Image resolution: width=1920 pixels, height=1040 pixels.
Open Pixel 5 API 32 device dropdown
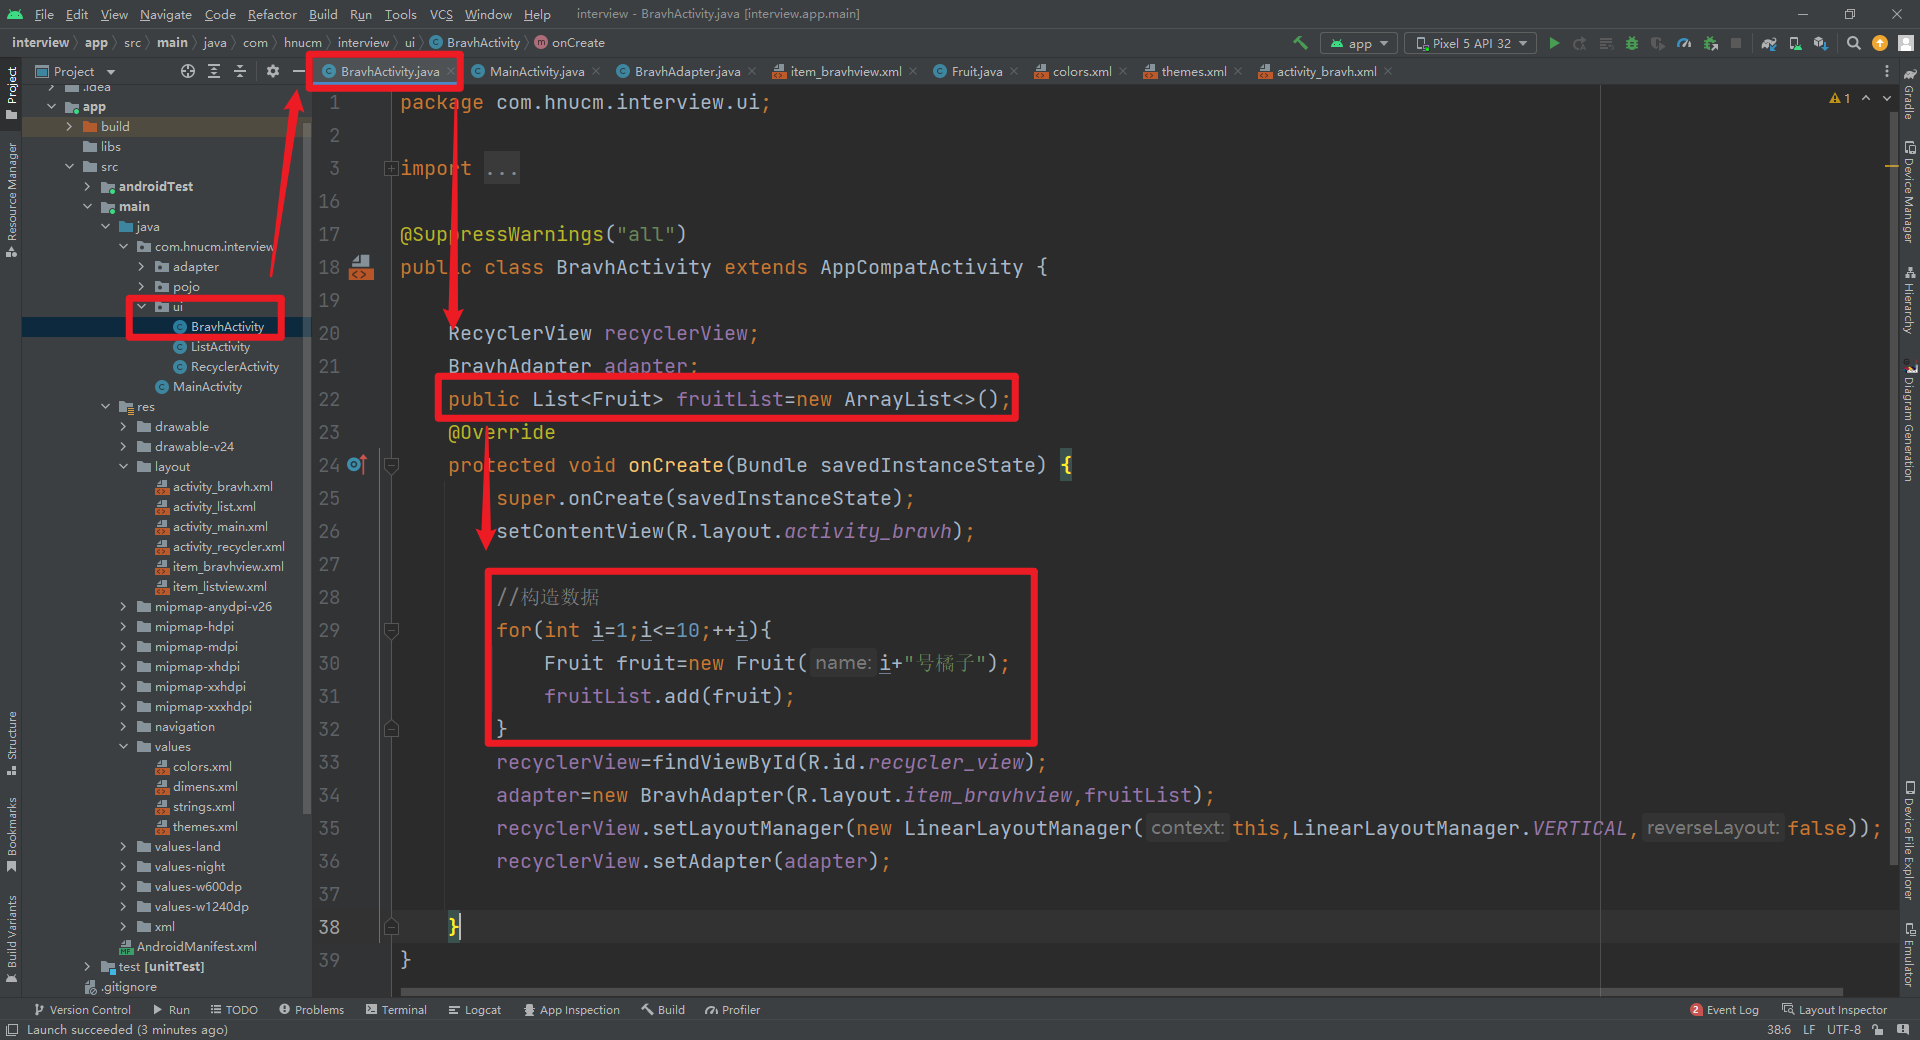(1472, 43)
